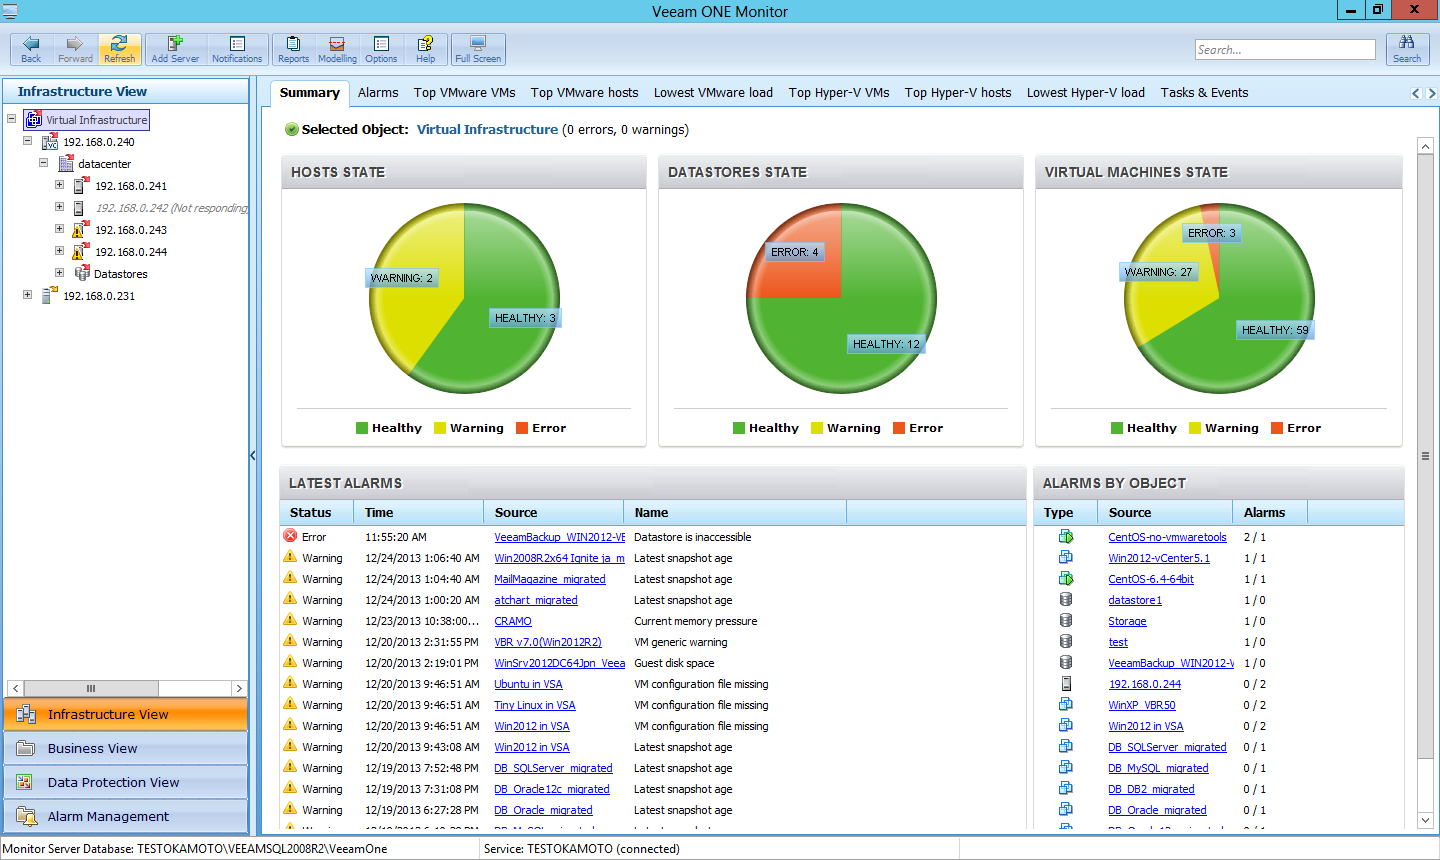The width and height of the screenshot is (1440, 860).
Task: Click the Virtual Infrastructure tree icon
Action: pos(33,120)
